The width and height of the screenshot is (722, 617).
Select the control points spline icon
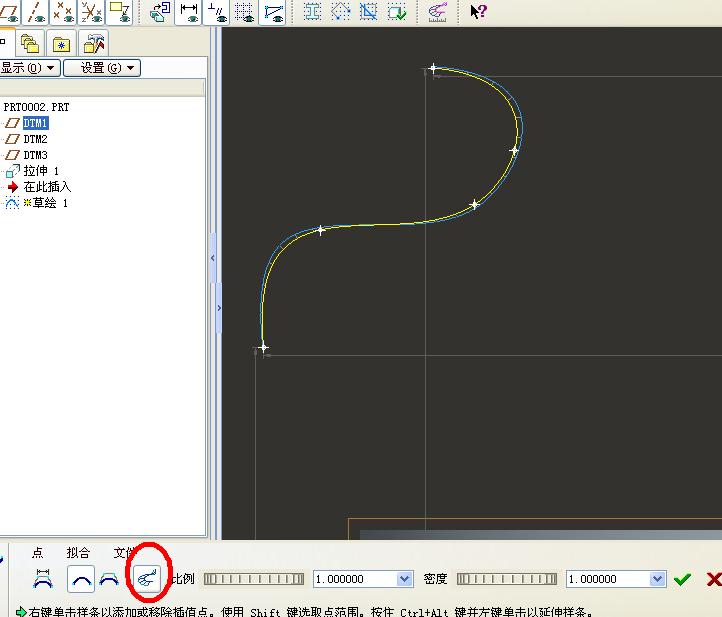click(109, 579)
